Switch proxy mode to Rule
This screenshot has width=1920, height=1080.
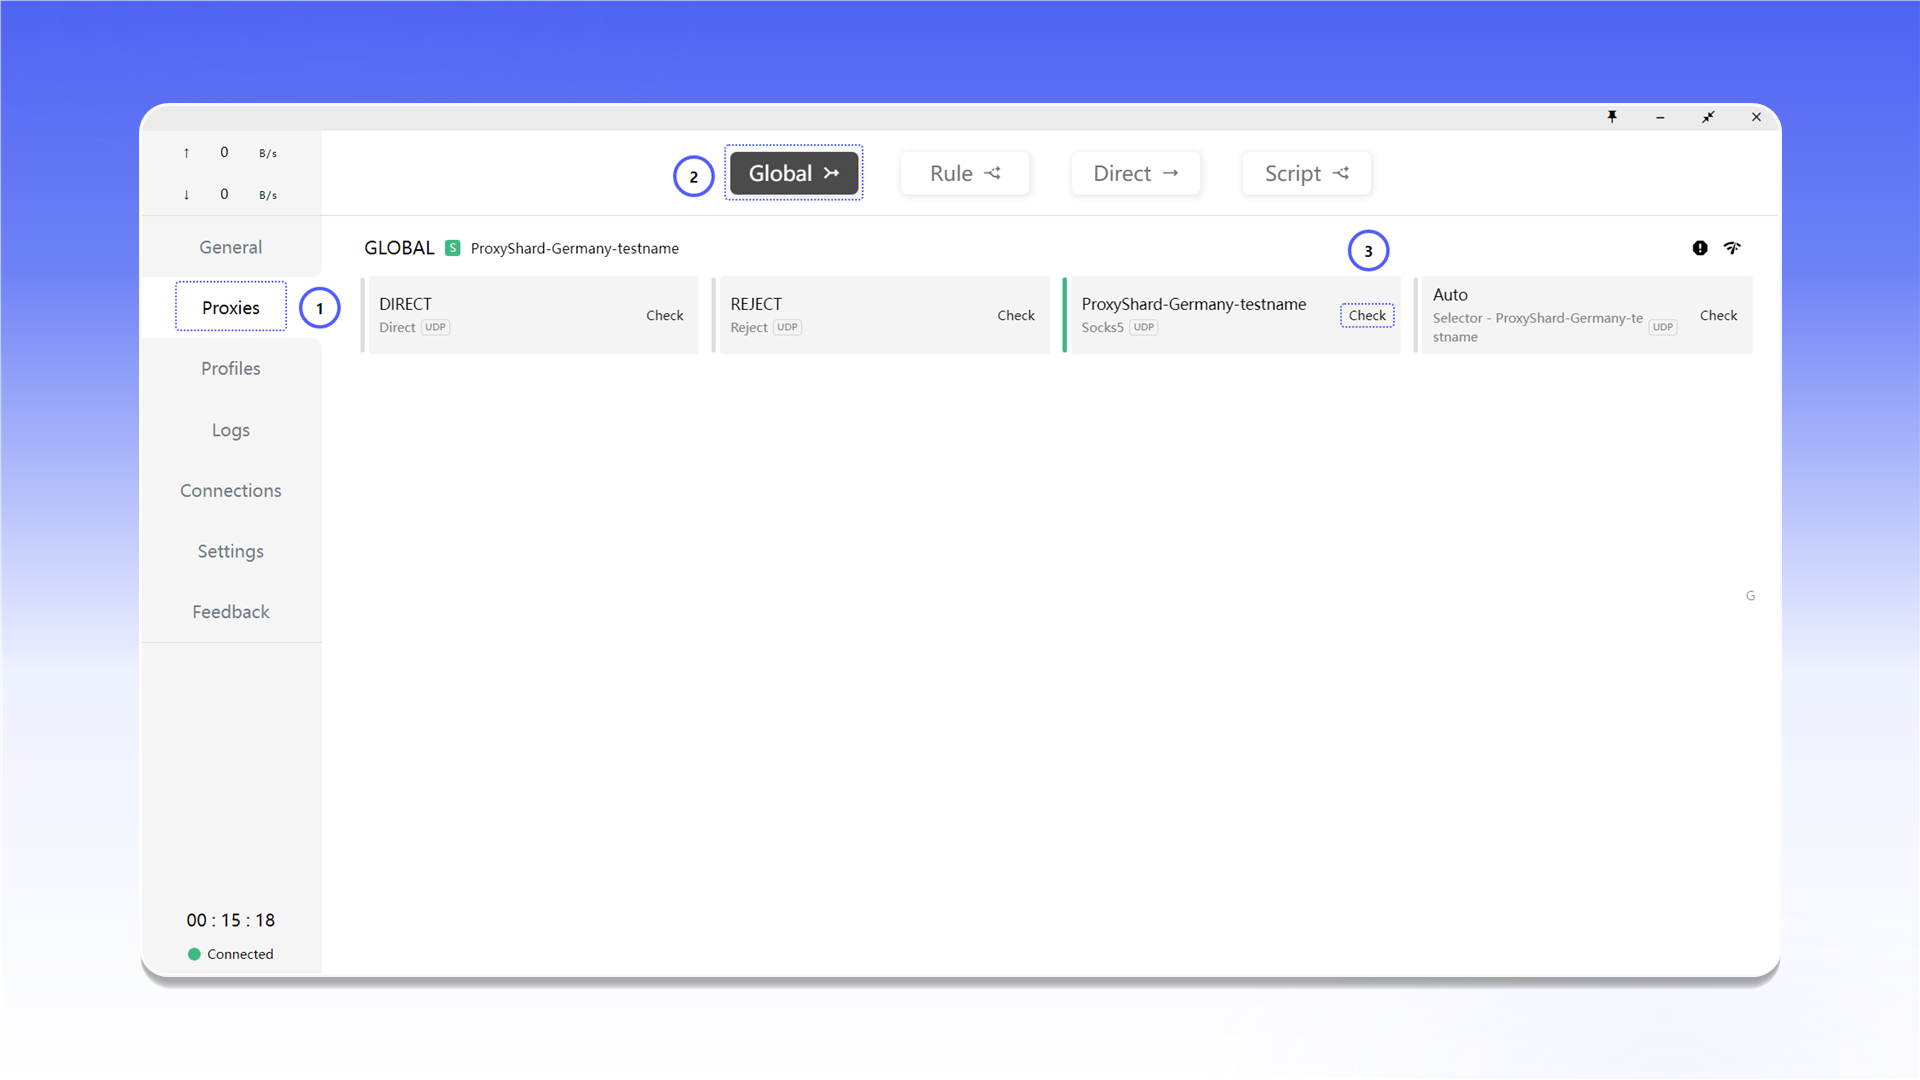(x=965, y=173)
